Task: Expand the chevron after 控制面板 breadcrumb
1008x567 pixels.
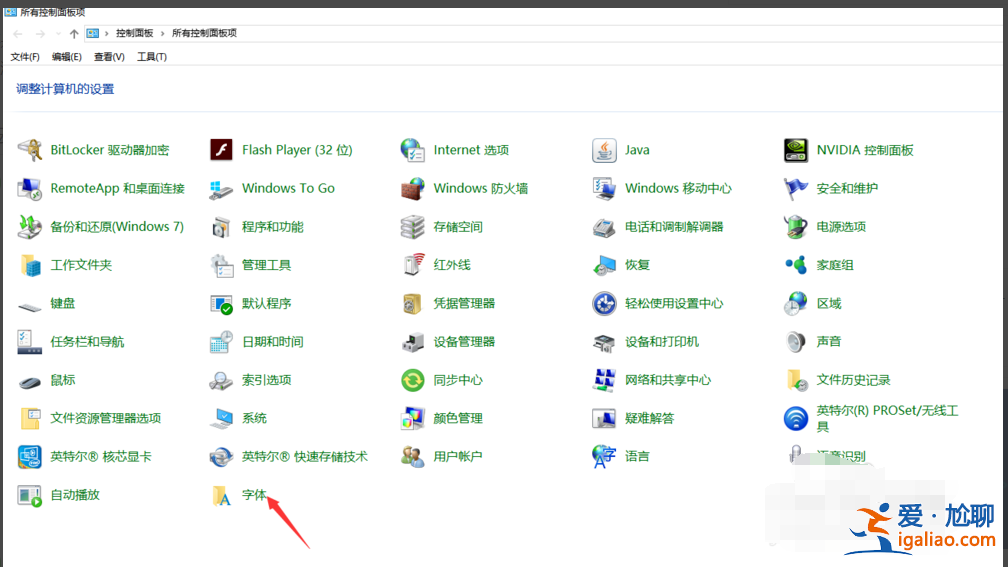Action: coord(162,33)
